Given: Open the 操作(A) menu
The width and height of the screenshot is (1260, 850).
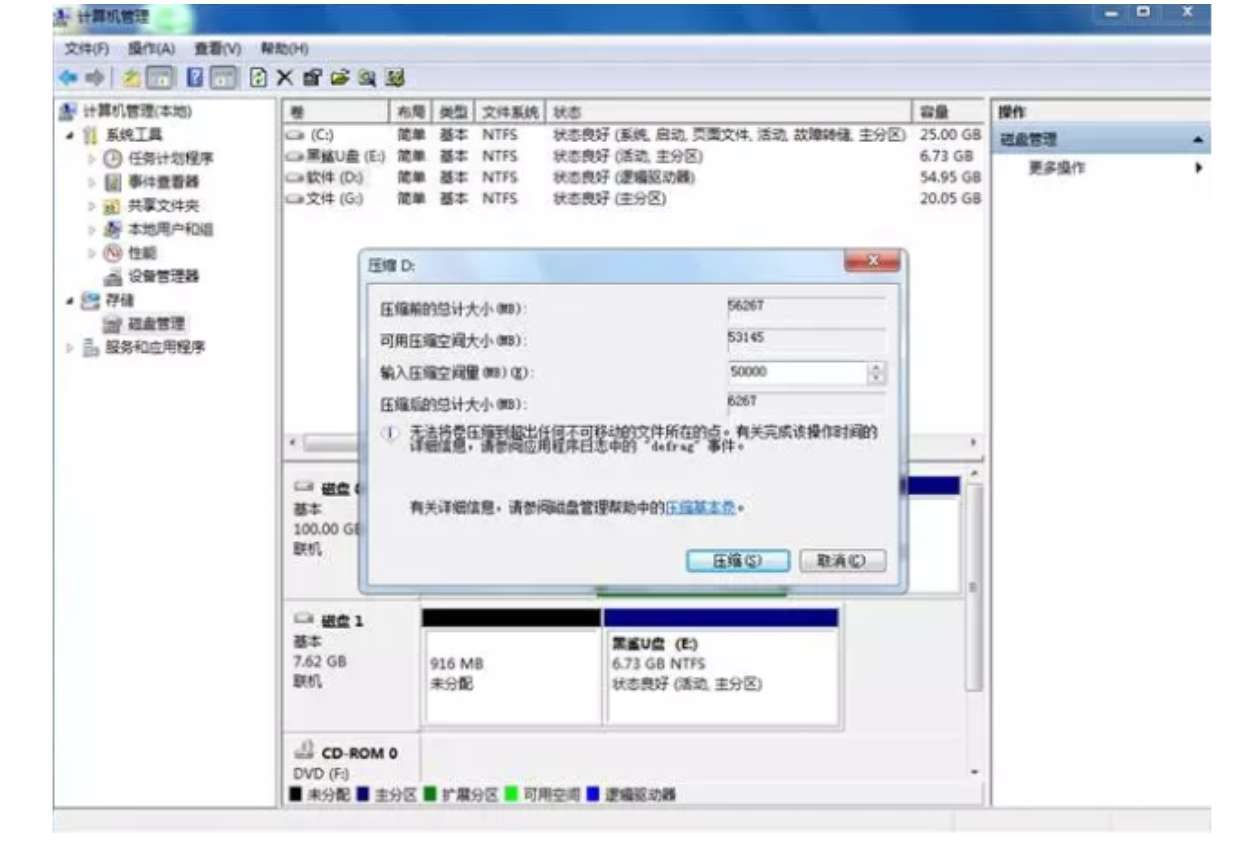Looking at the screenshot, I should [x=151, y=49].
